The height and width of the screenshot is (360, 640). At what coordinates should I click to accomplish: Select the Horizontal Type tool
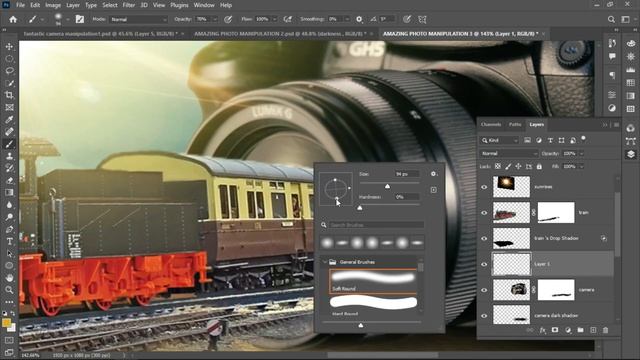click(x=9, y=241)
